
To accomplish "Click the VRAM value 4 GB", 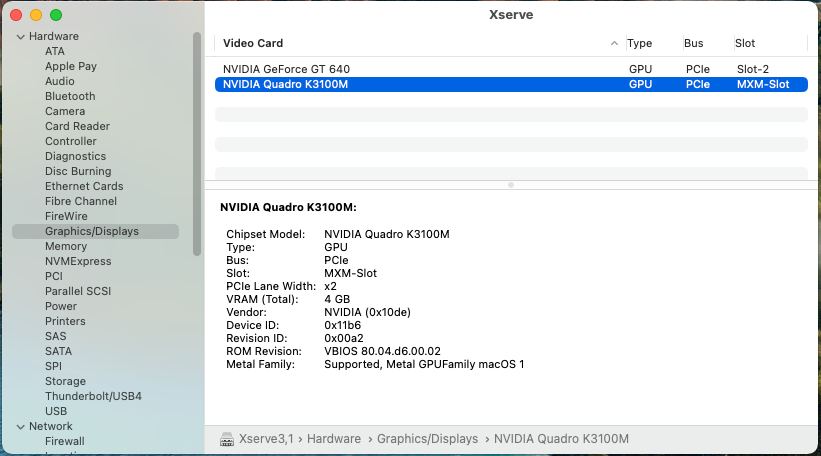I will click(x=337, y=299).
